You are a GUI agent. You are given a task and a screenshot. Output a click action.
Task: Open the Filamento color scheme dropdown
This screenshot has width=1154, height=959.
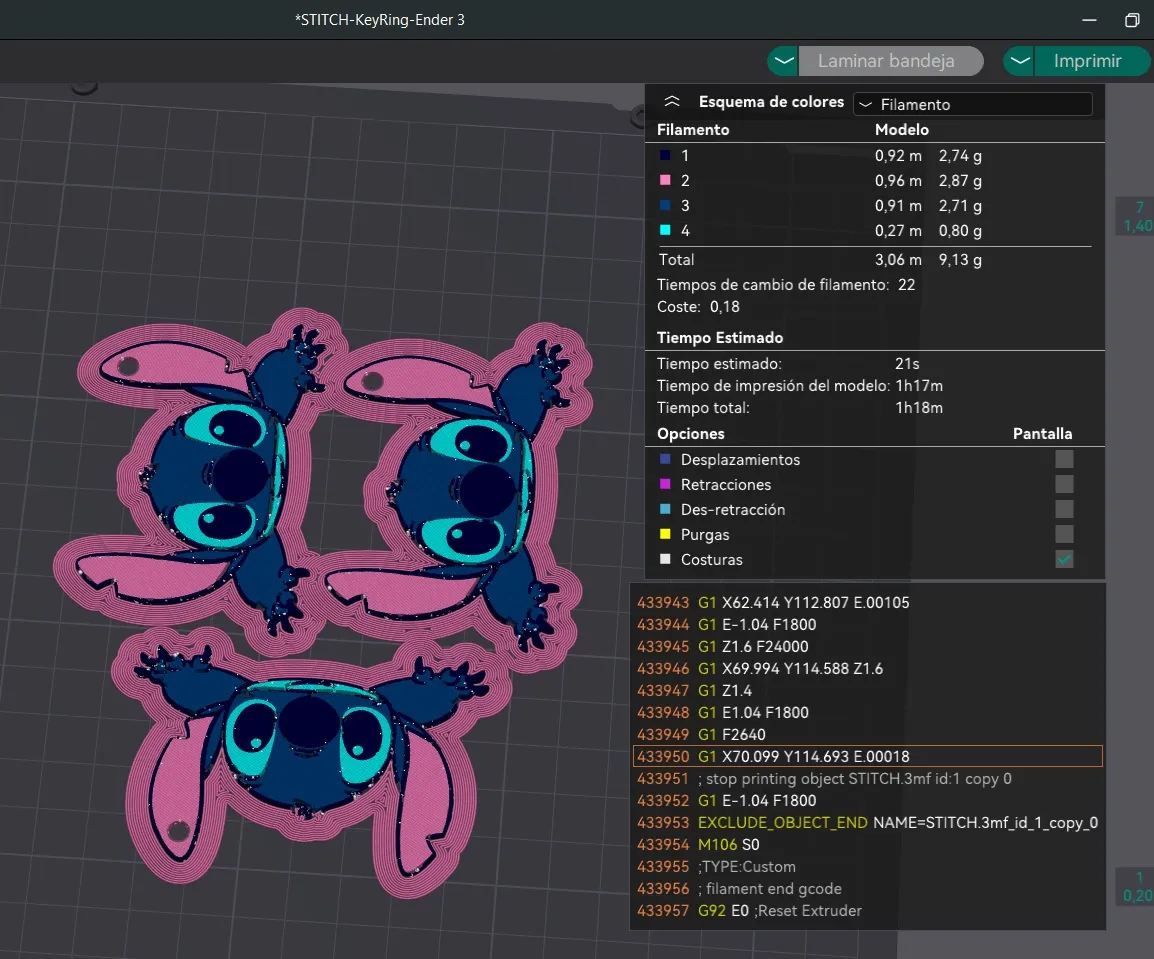coord(972,104)
